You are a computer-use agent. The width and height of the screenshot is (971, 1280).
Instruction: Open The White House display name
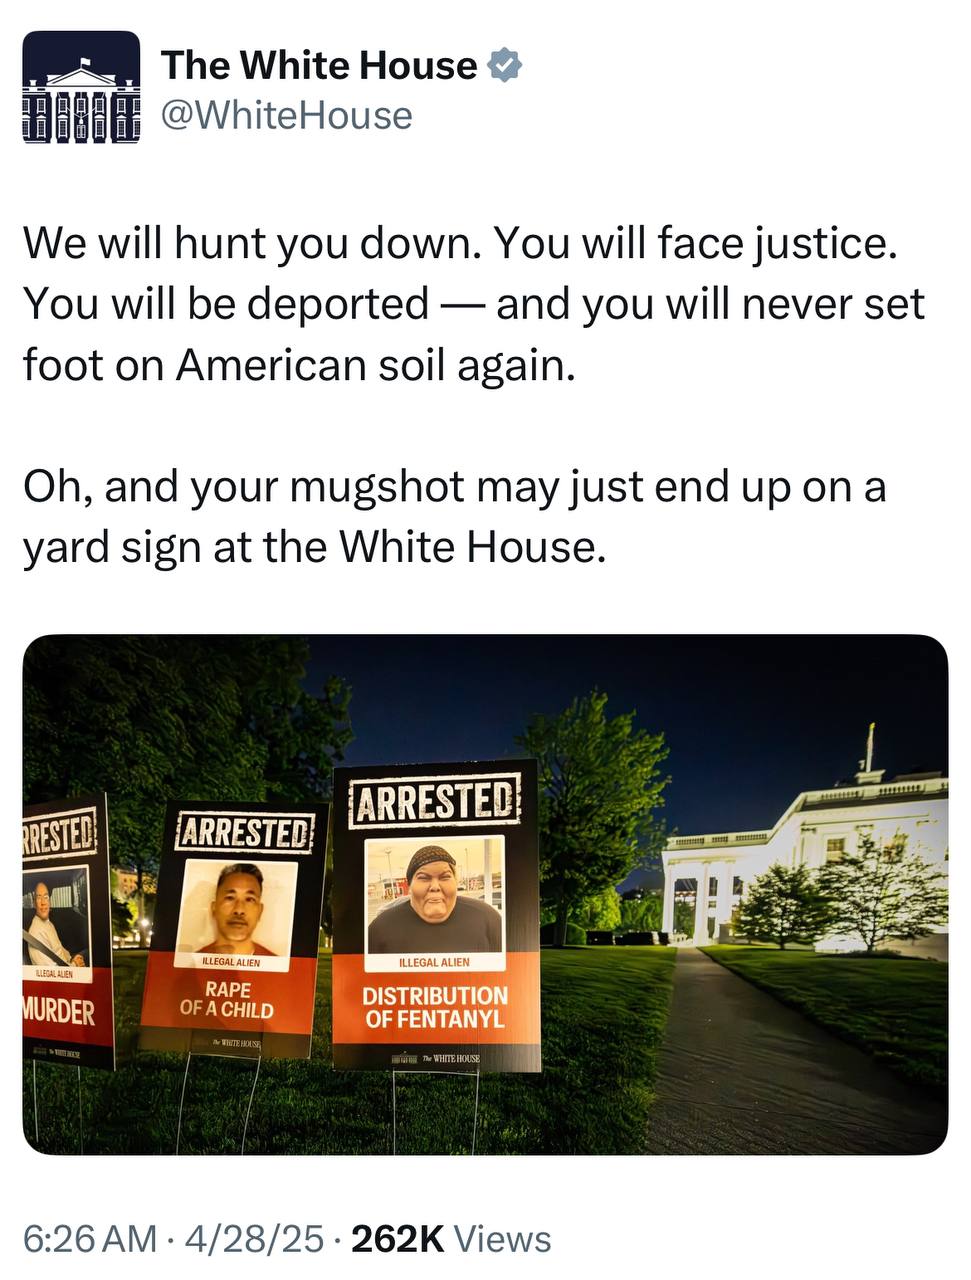(319, 65)
